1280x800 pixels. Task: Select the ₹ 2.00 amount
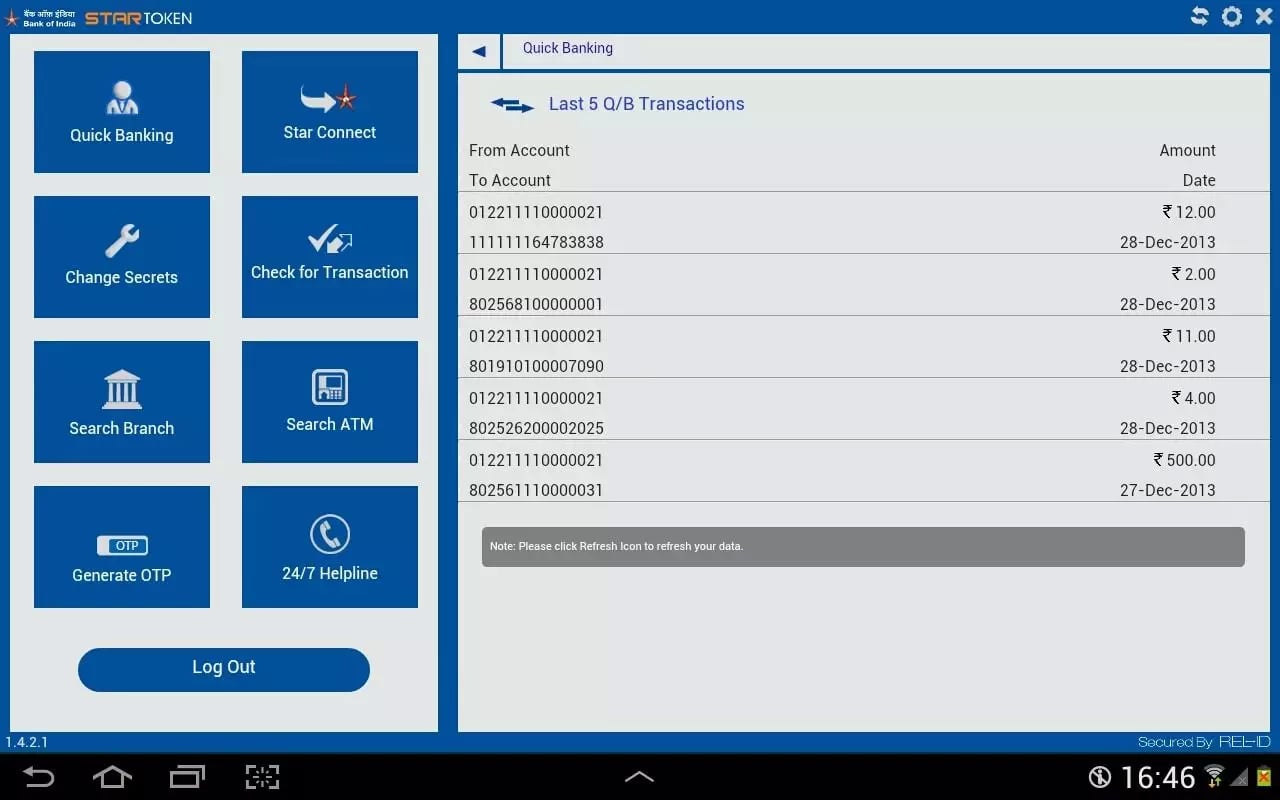[1194, 274]
